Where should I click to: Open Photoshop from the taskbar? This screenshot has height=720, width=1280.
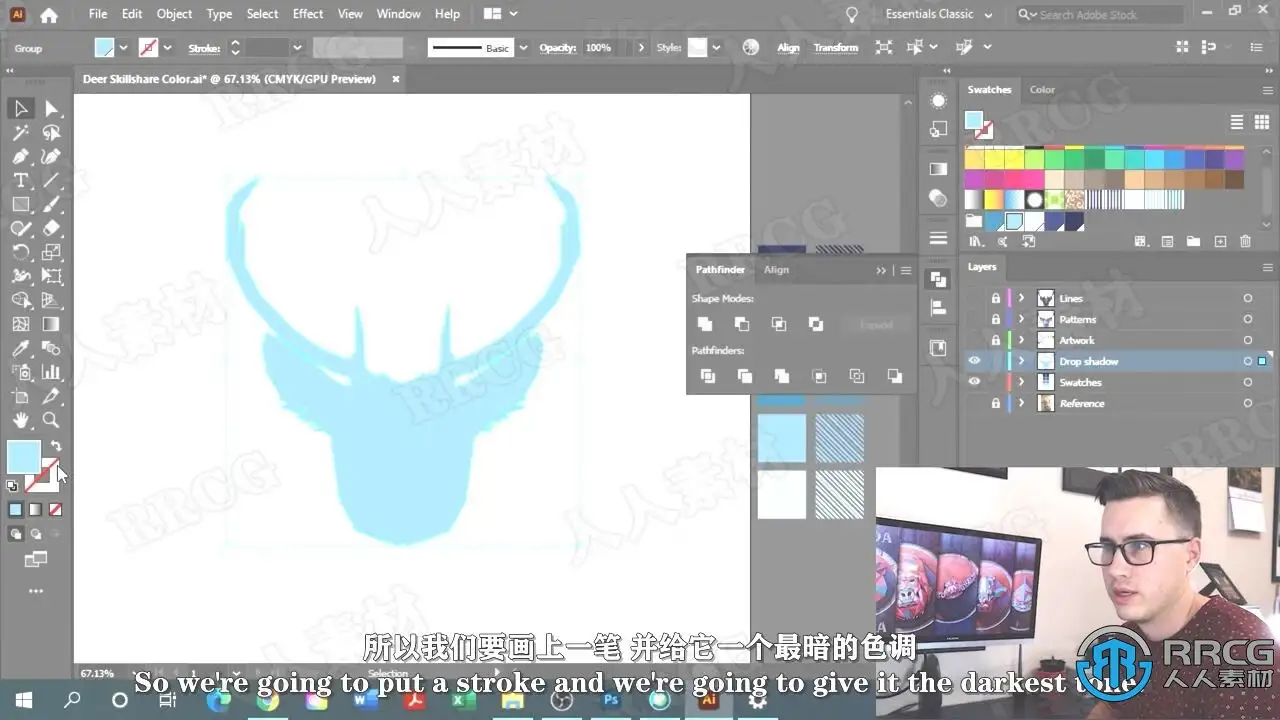pyautogui.click(x=611, y=700)
